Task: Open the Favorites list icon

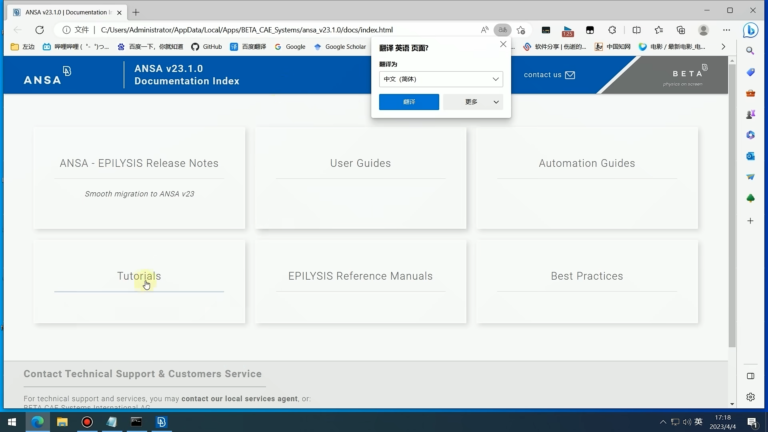Action: (x=659, y=30)
